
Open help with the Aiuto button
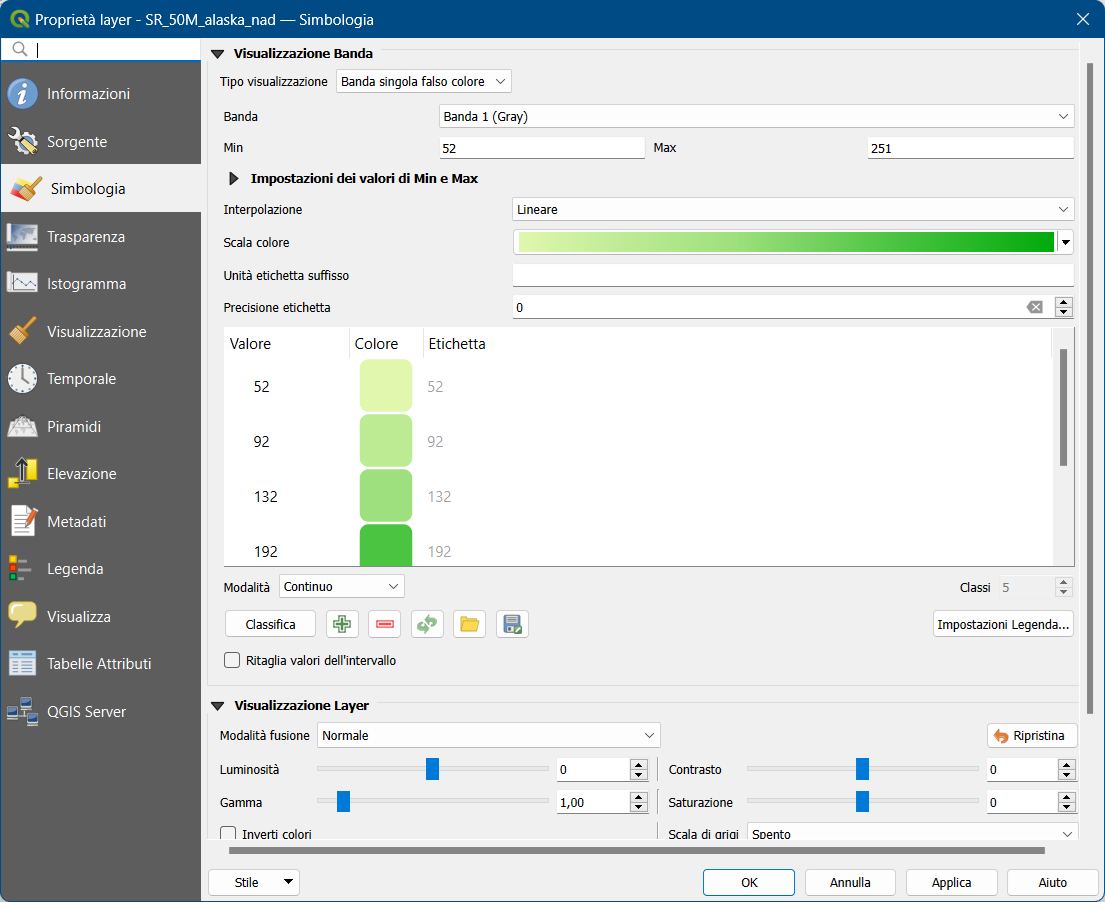1053,882
